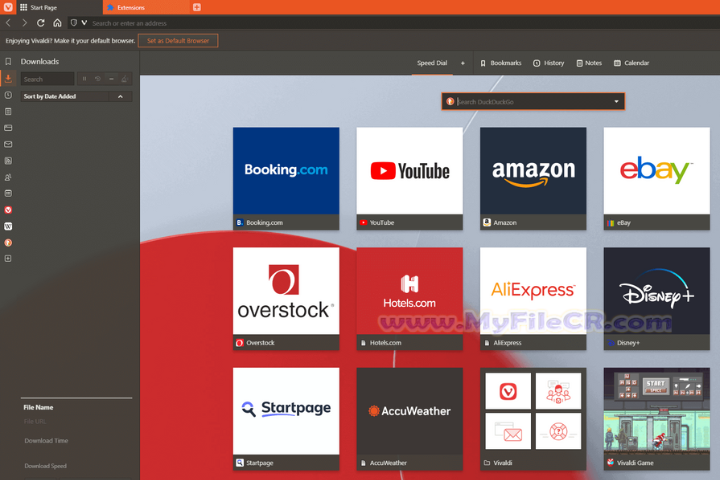Image resolution: width=720 pixels, height=480 pixels.
Task: Open the Feeds panel icon
Action: pyautogui.click(x=8, y=161)
